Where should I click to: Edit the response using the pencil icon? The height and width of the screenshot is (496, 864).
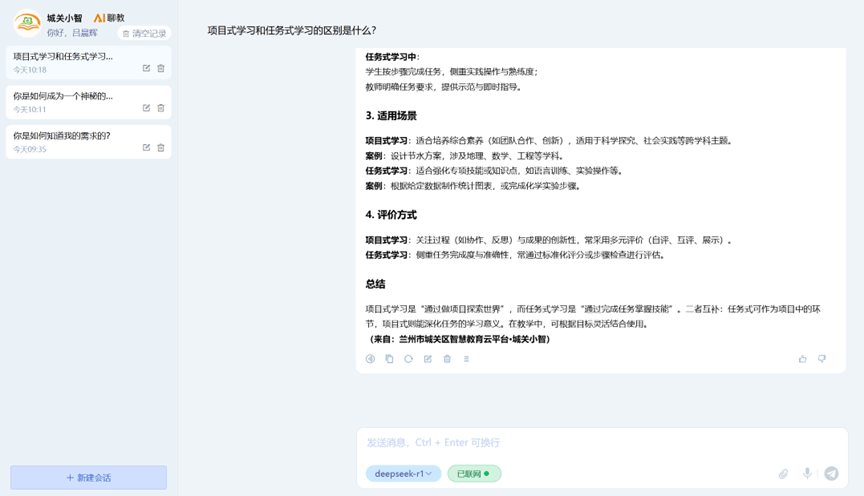pos(428,359)
